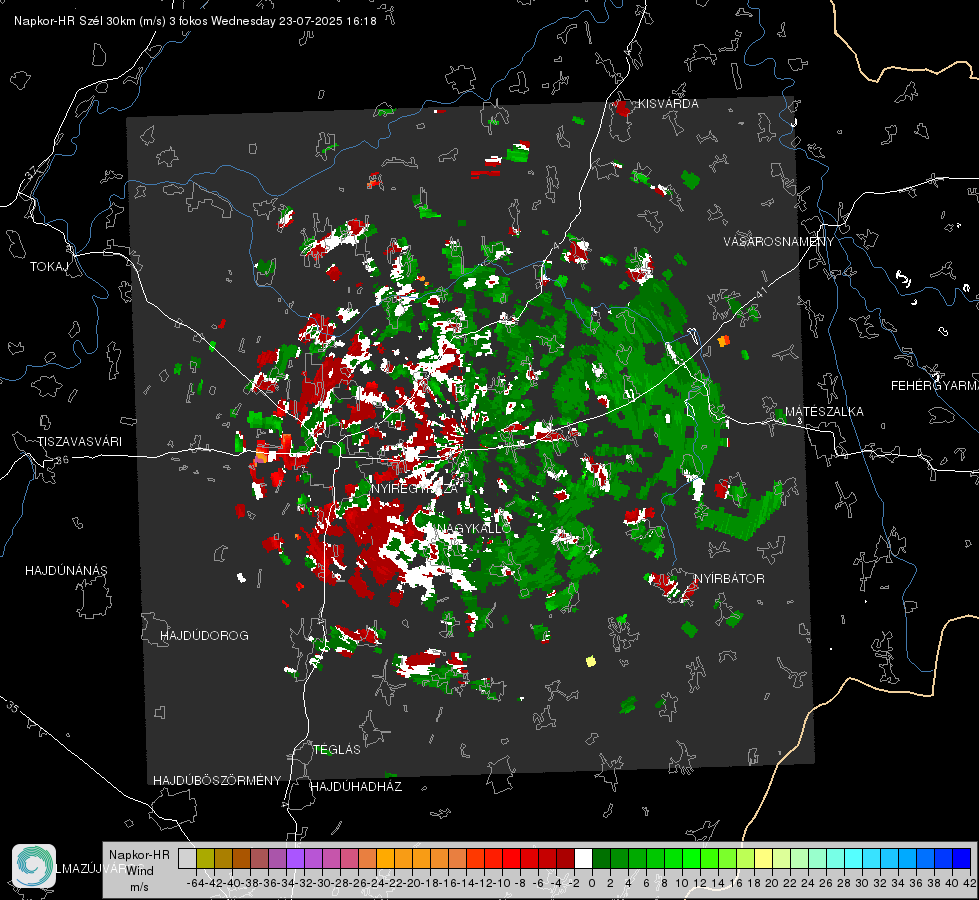
Task: Pick the dark blue swatch at the legend's end
Action: point(962,858)
